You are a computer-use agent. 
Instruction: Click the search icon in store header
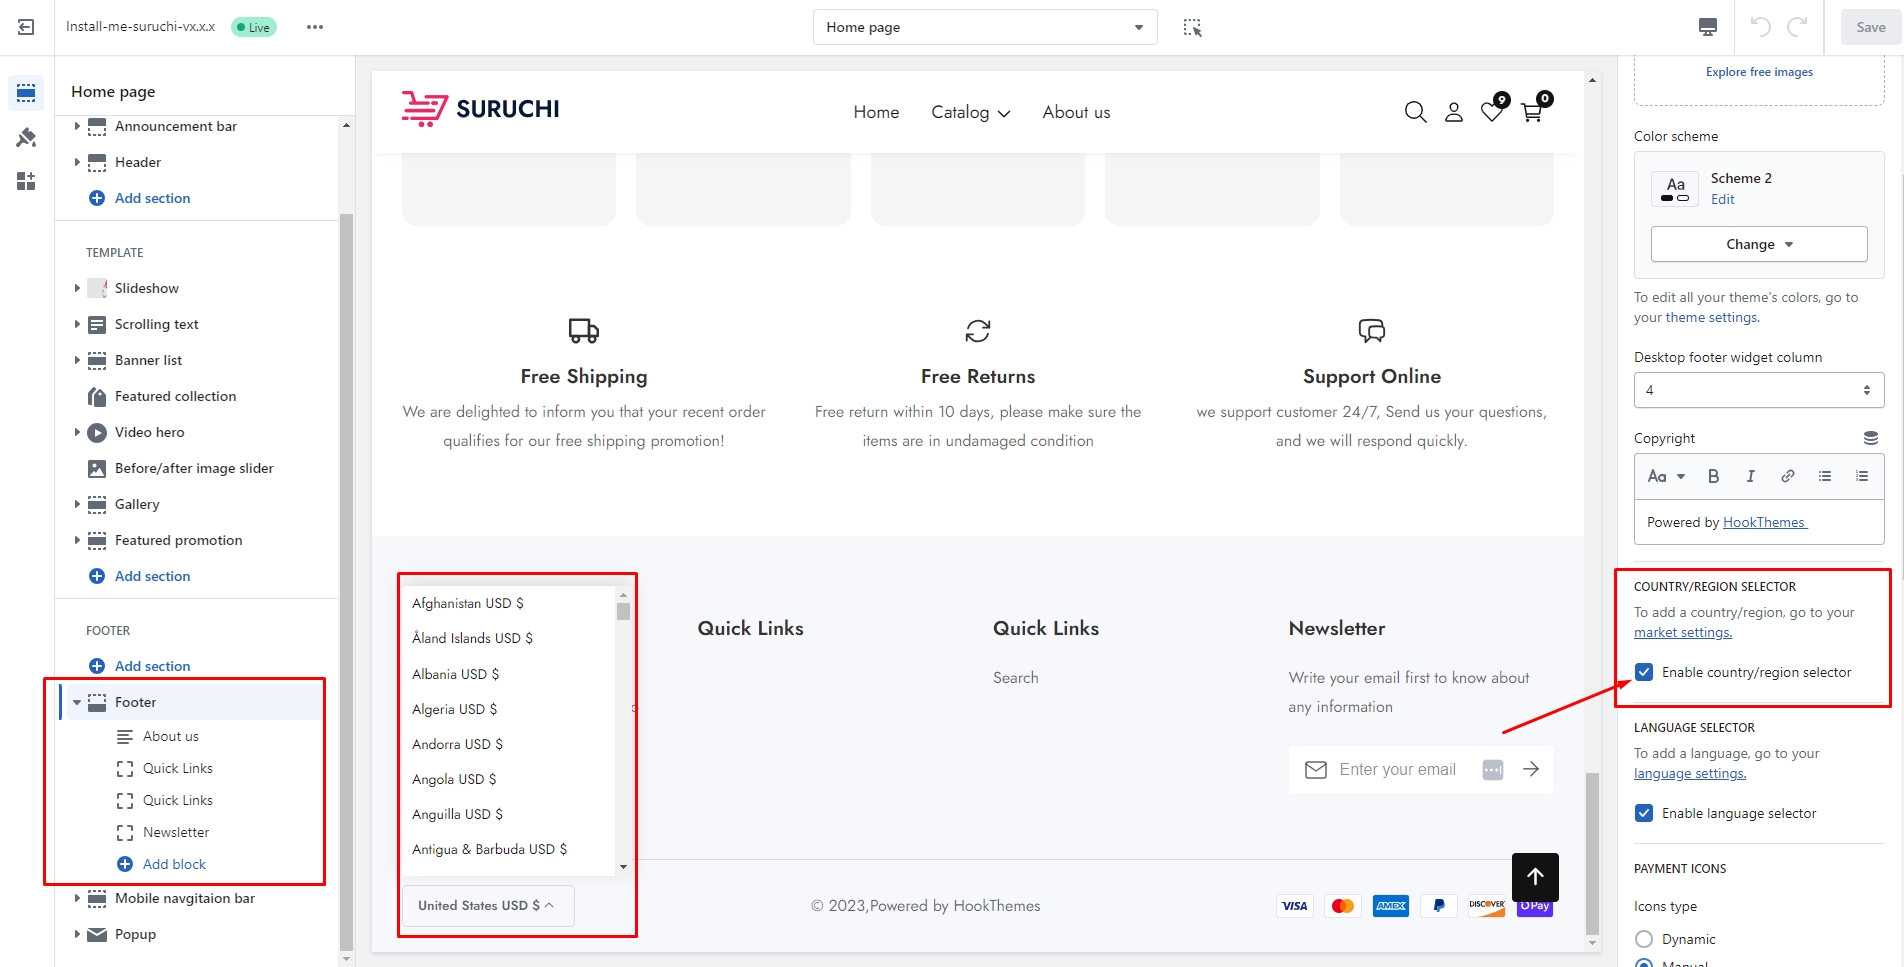click(1415, 113)
